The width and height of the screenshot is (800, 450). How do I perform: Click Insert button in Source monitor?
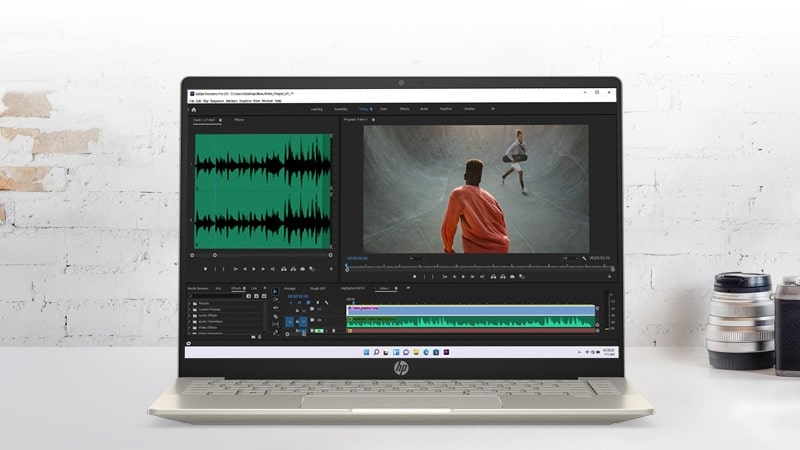coord(284,269)
